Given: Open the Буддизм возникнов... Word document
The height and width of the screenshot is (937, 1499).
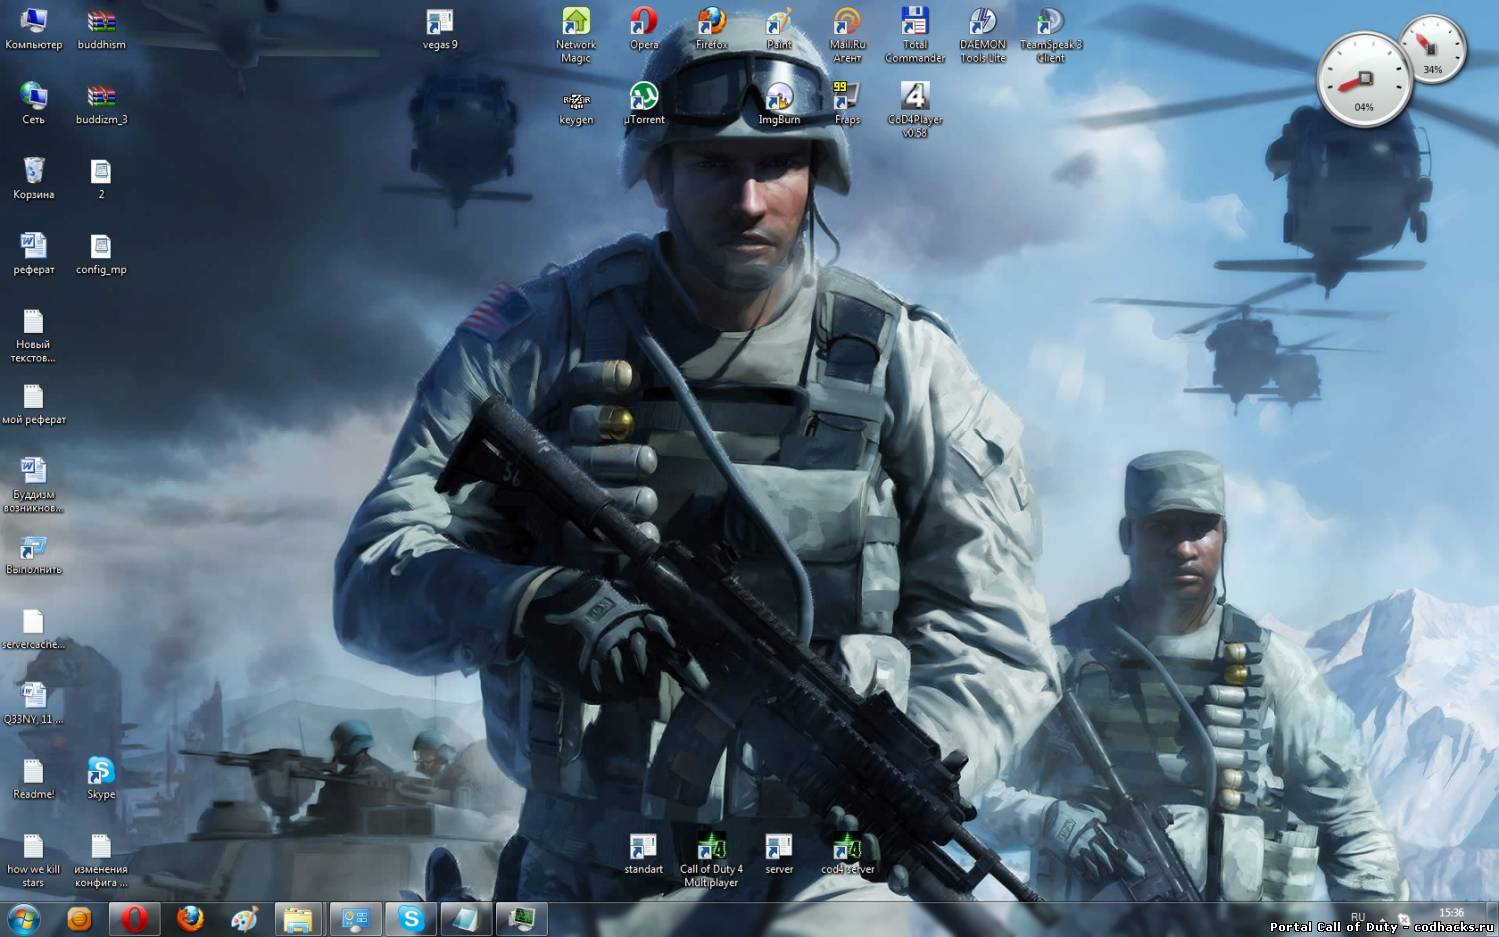Looking at the screenshot, I should pos(33,485).
